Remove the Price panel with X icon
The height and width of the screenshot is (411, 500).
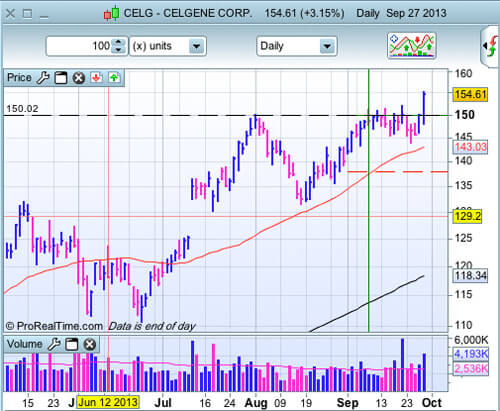pyautogui.click(x=79, y=78)
